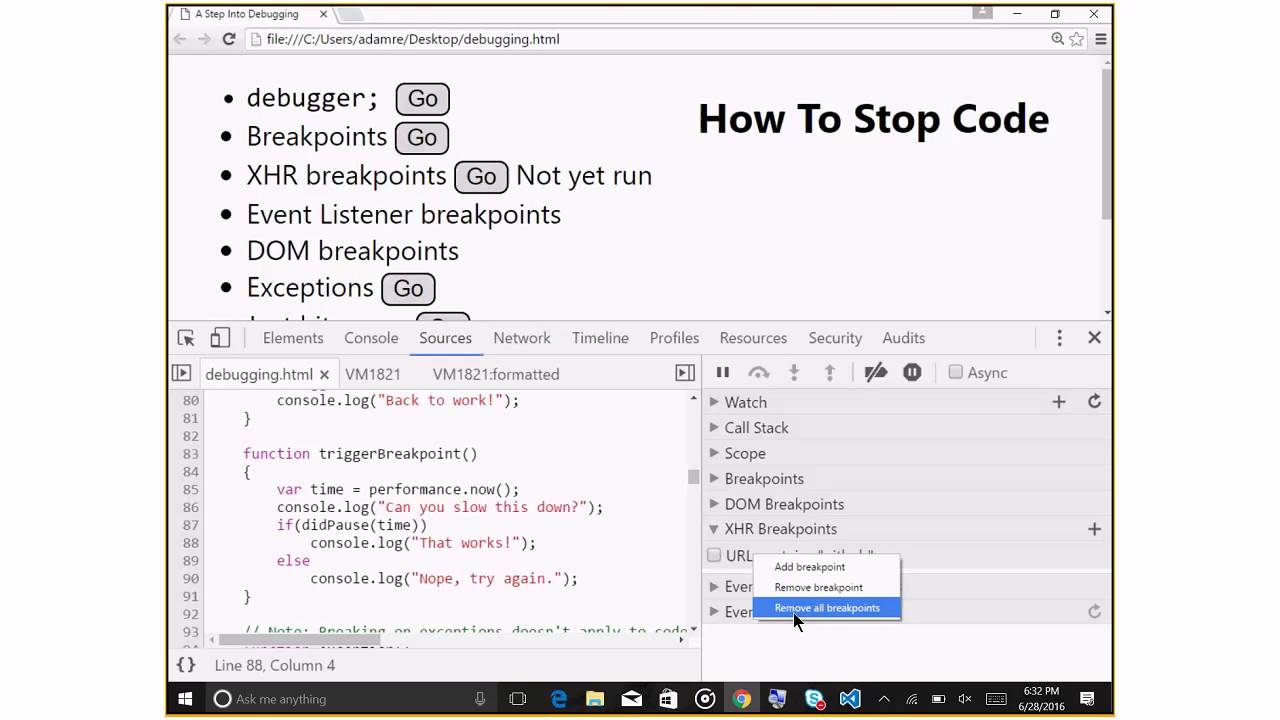Open File Explorer from the taskbar

click(595, 699)
